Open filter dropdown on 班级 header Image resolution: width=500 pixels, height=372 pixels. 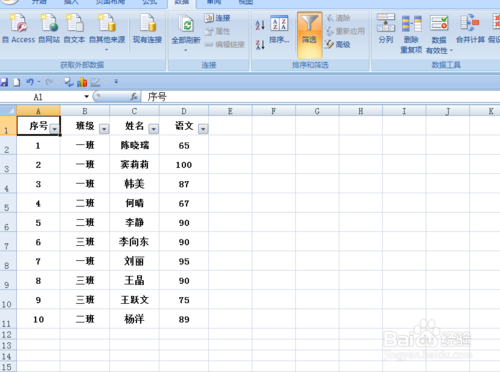pyautogui.click(x=104, y=129)
